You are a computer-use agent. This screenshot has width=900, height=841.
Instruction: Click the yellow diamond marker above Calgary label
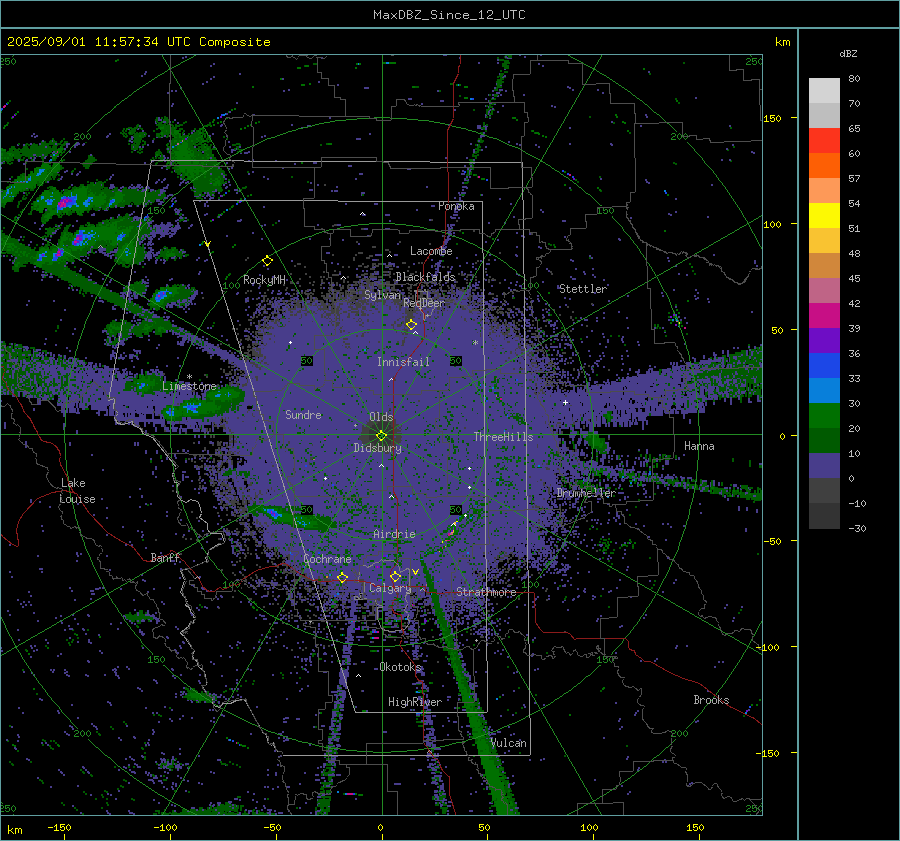pyautogui.click(x=395, y=576)
